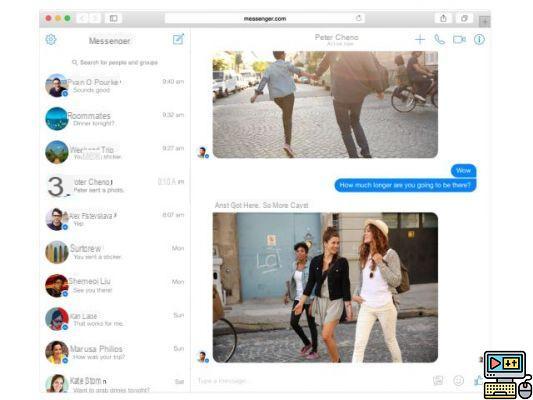Open the photo of three women walking
533x400 pixels.
tap(325, 288)
